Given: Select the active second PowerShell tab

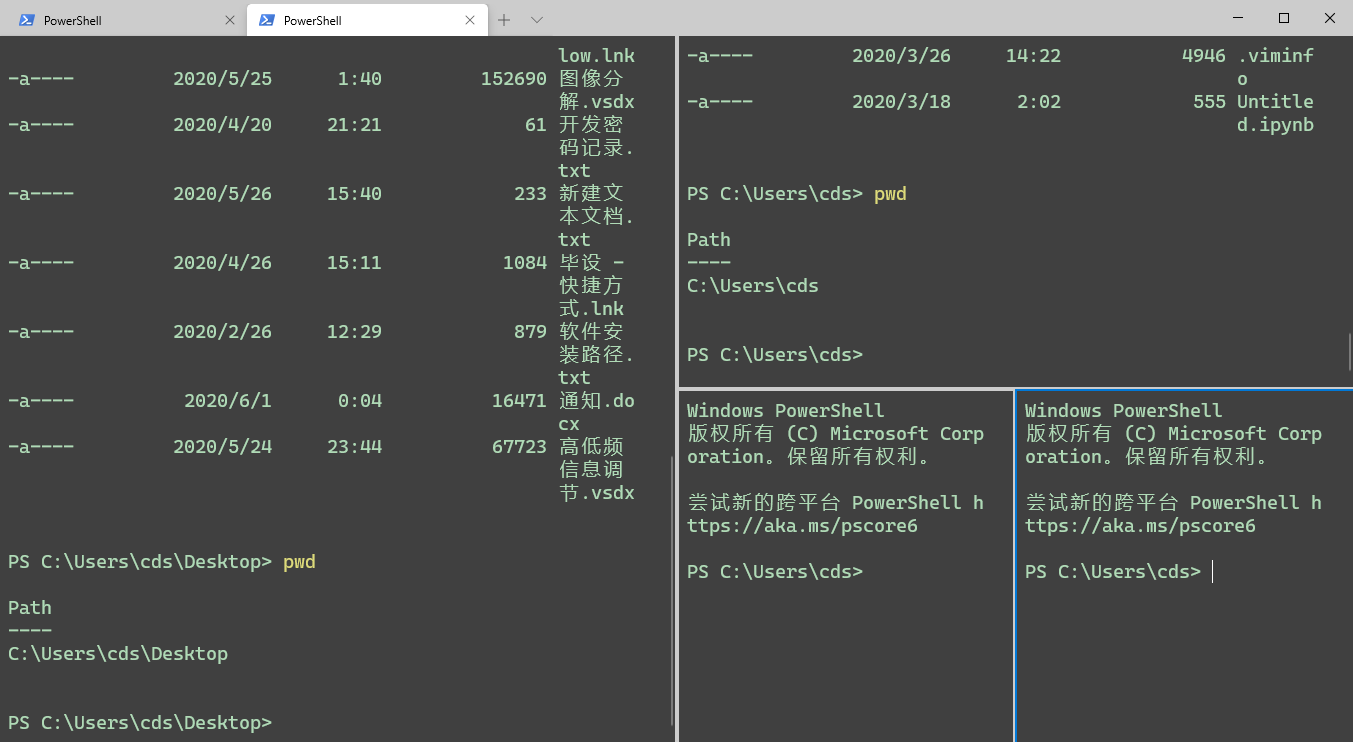Looking at the screenshot, I should [x=367, y=20].
